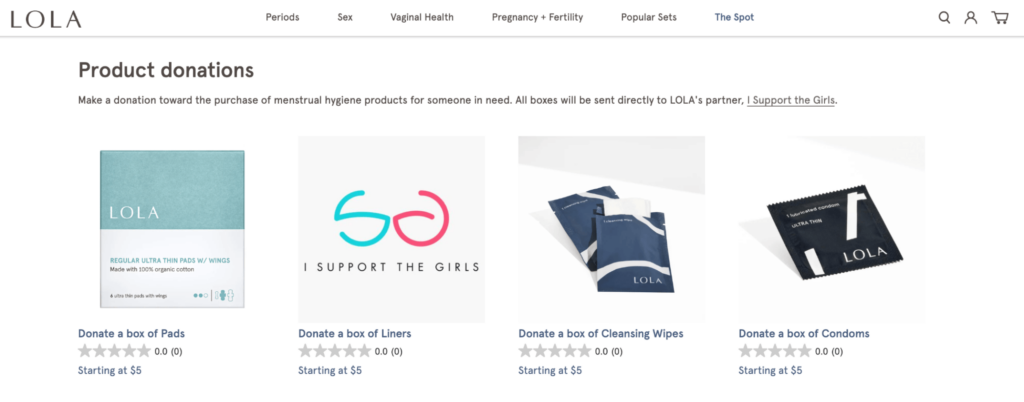
Task: Click star rating under Donate Condoms
Action: point(774,351)
